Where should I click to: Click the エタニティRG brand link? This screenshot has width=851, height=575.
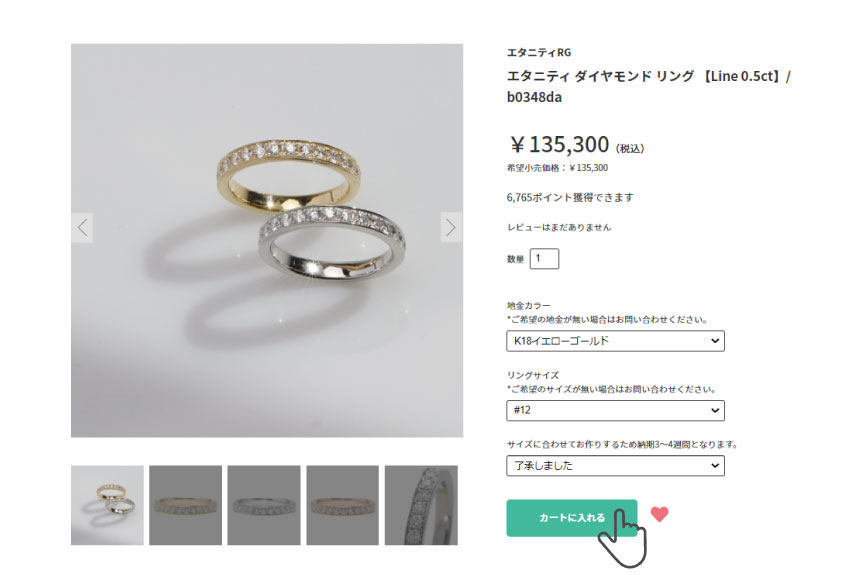click(539, 53)
